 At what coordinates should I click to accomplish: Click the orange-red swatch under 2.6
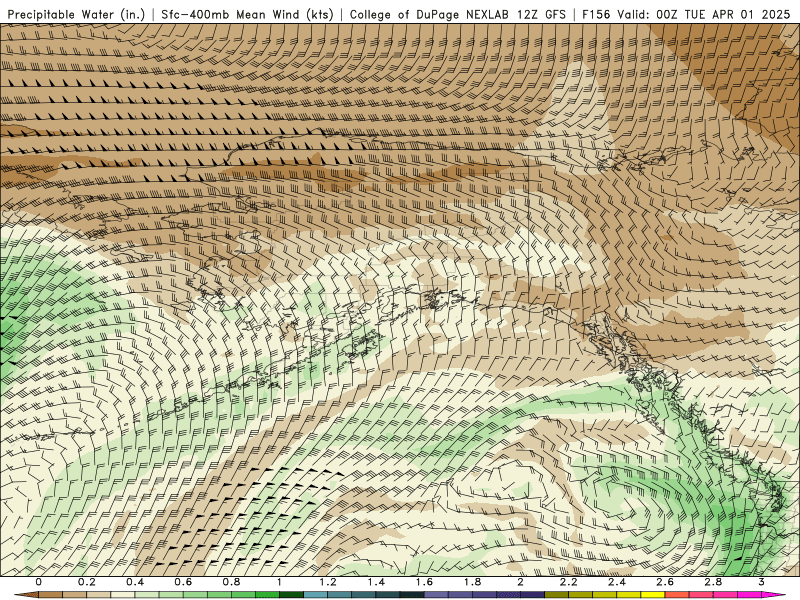677,595
